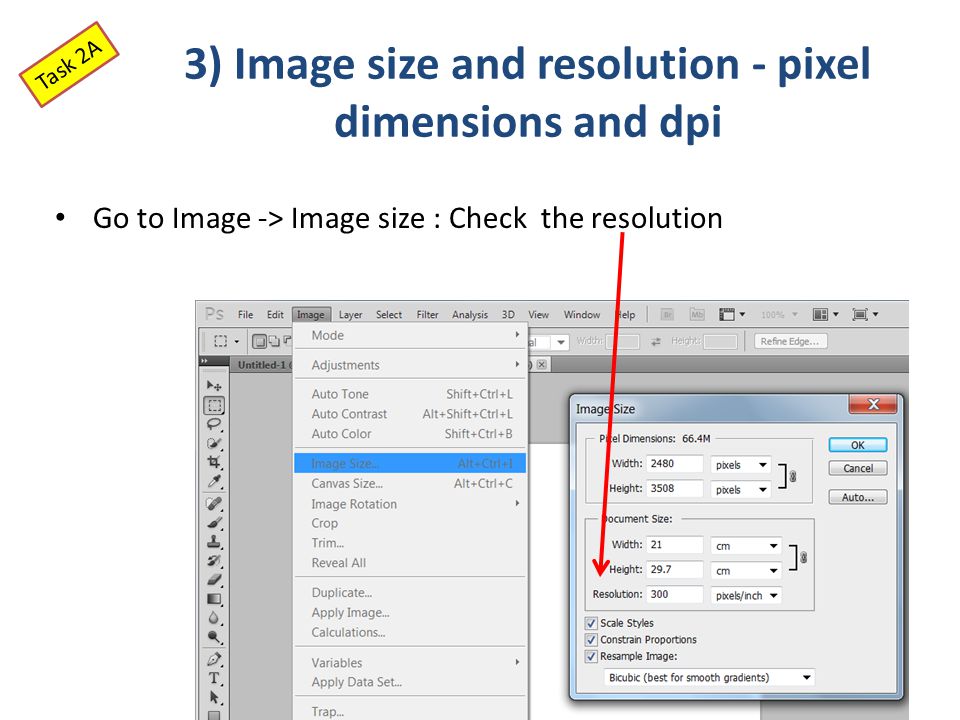Select the Gradient tool
The width and height of the screenshot is (960, 720).
214,599
